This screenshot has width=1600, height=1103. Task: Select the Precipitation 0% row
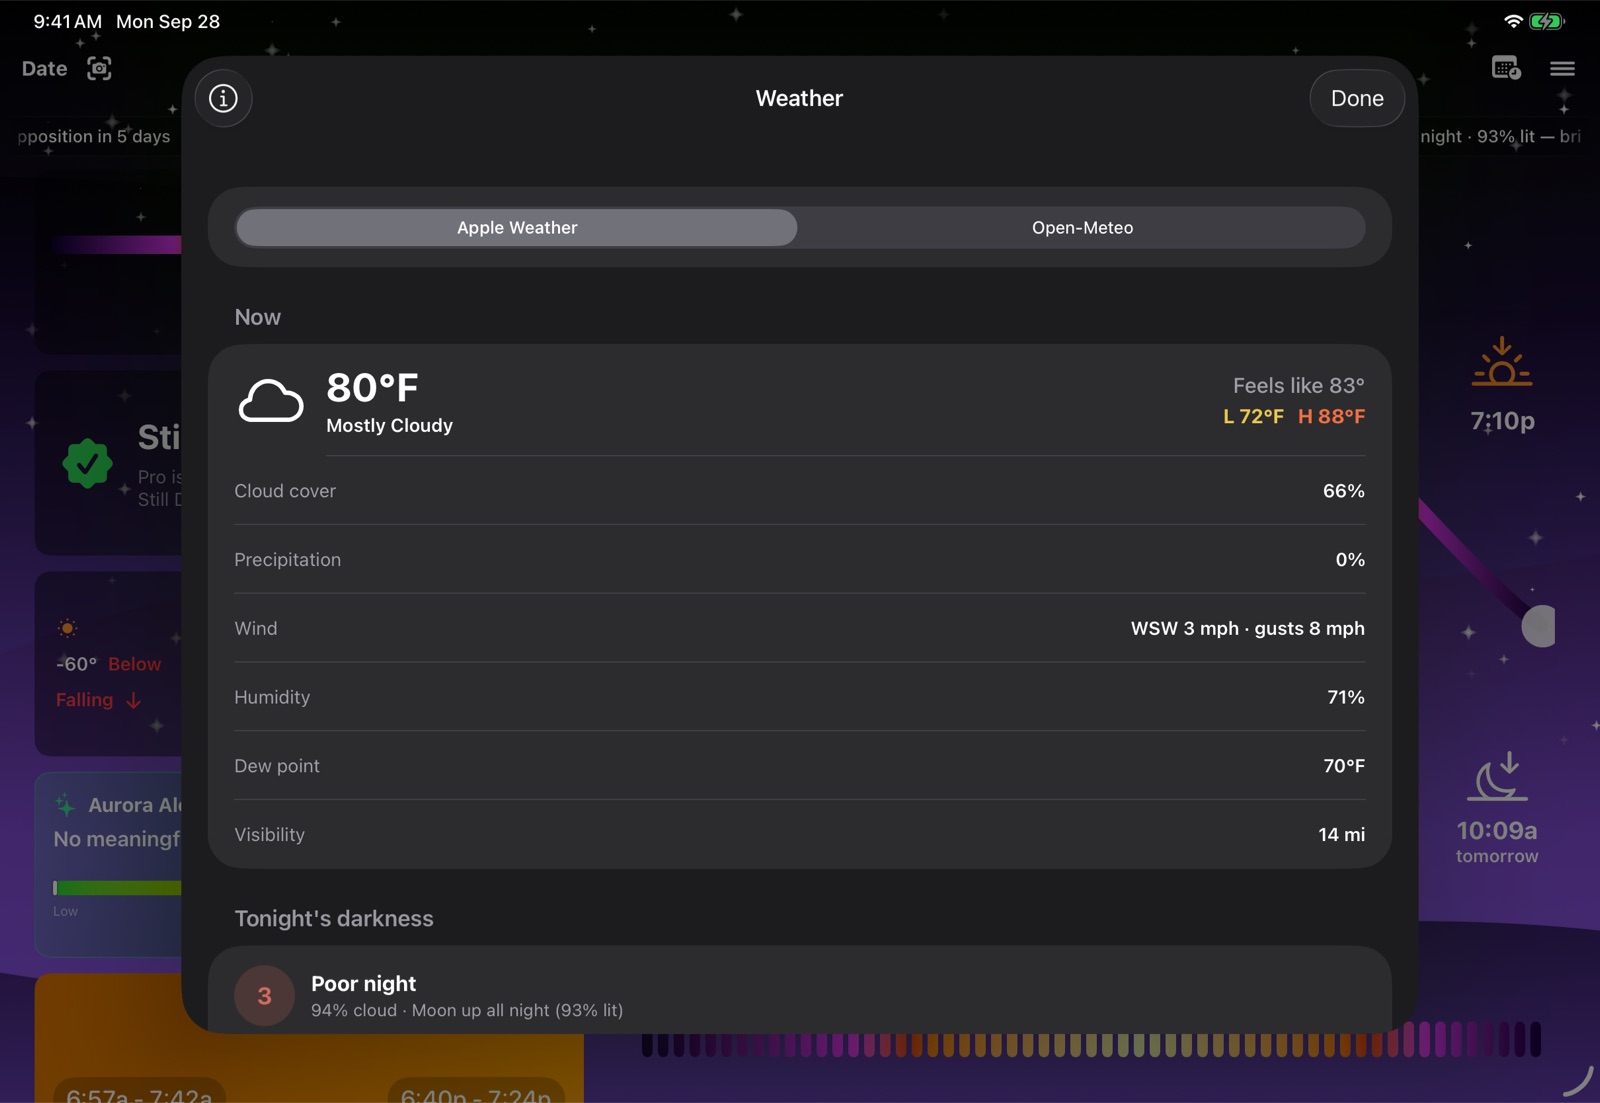pyautogui.click(x=799, y=560)
